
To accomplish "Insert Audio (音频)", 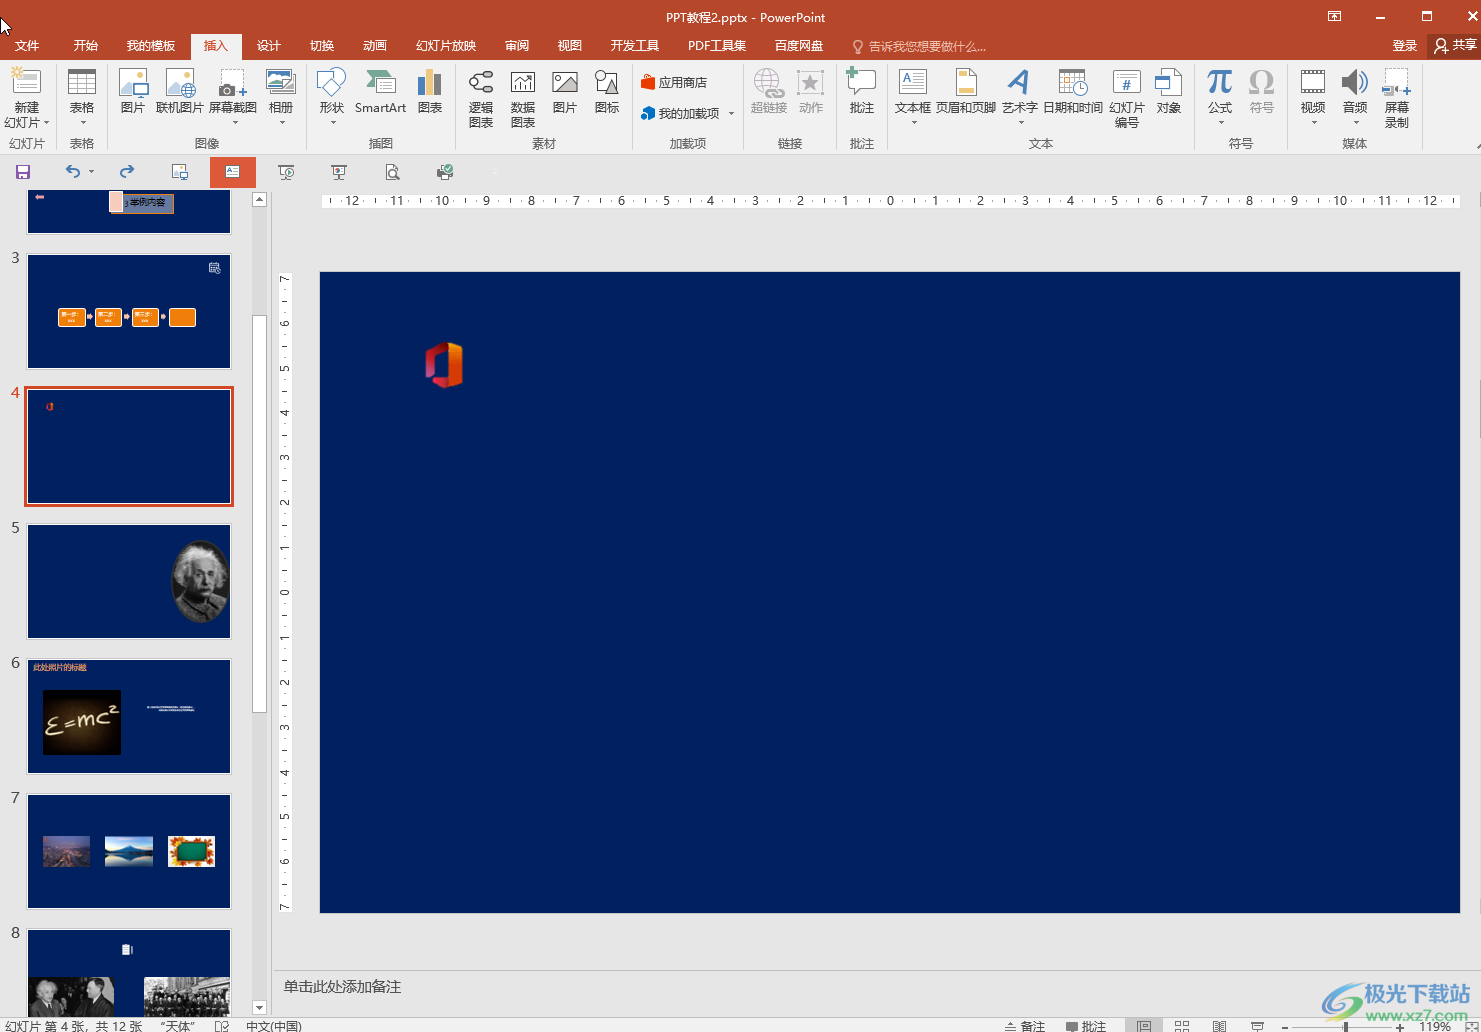I will coord(1355,96).
